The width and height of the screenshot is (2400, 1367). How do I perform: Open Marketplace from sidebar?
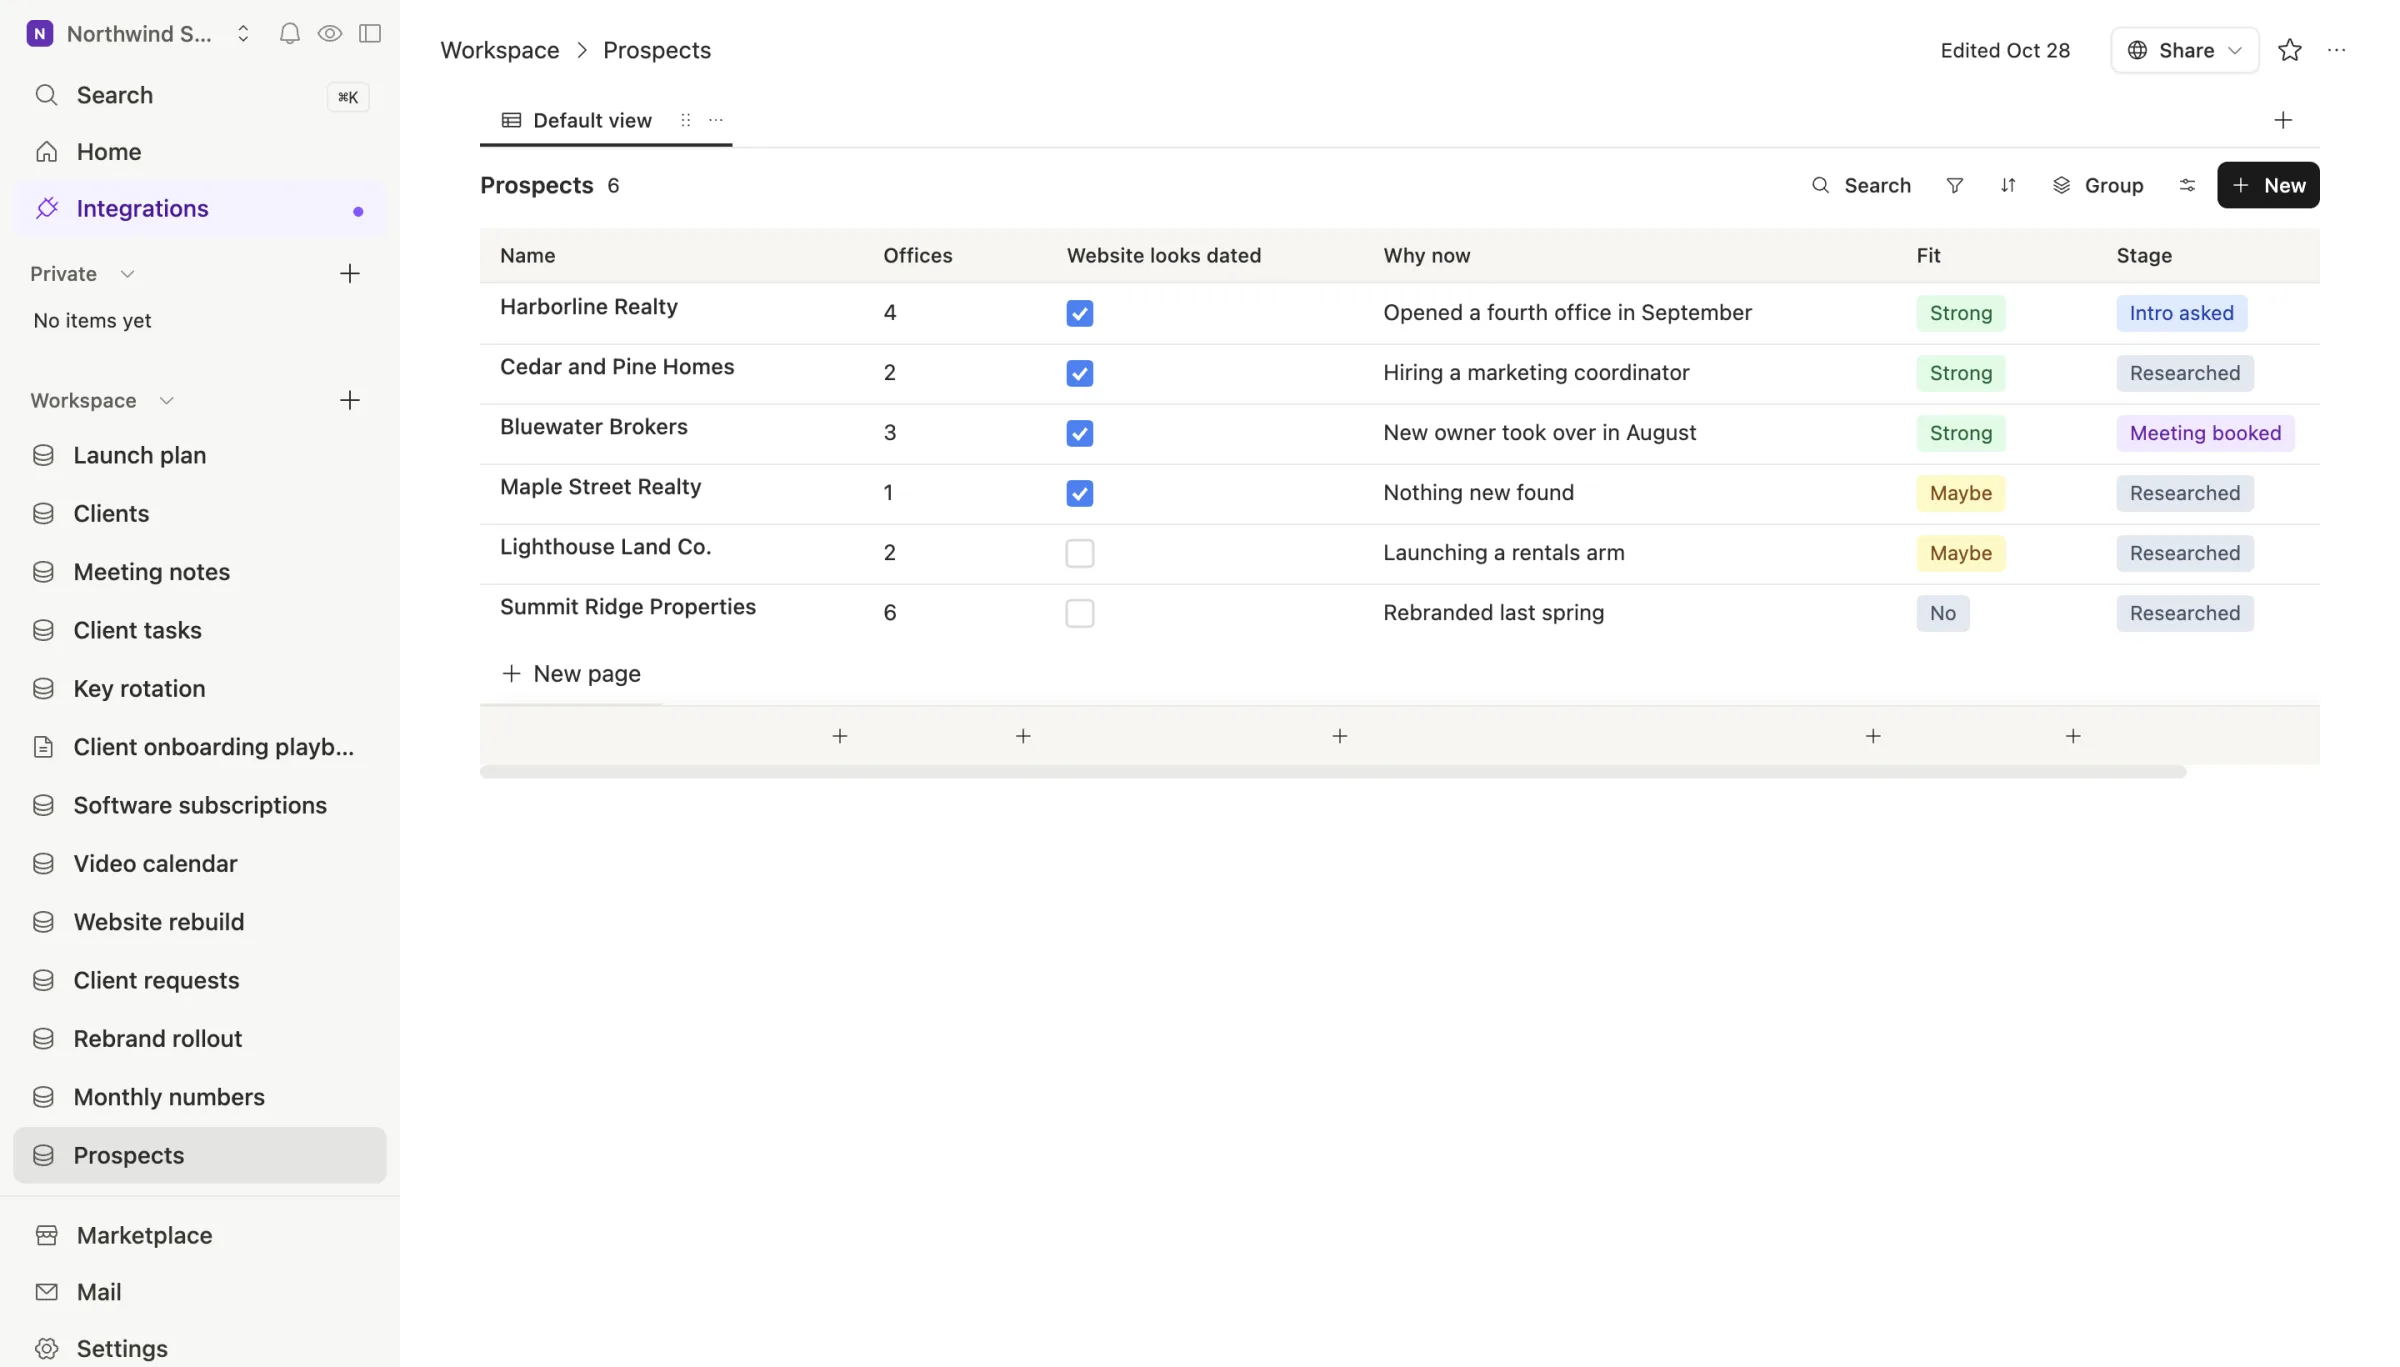[200, 1236]
